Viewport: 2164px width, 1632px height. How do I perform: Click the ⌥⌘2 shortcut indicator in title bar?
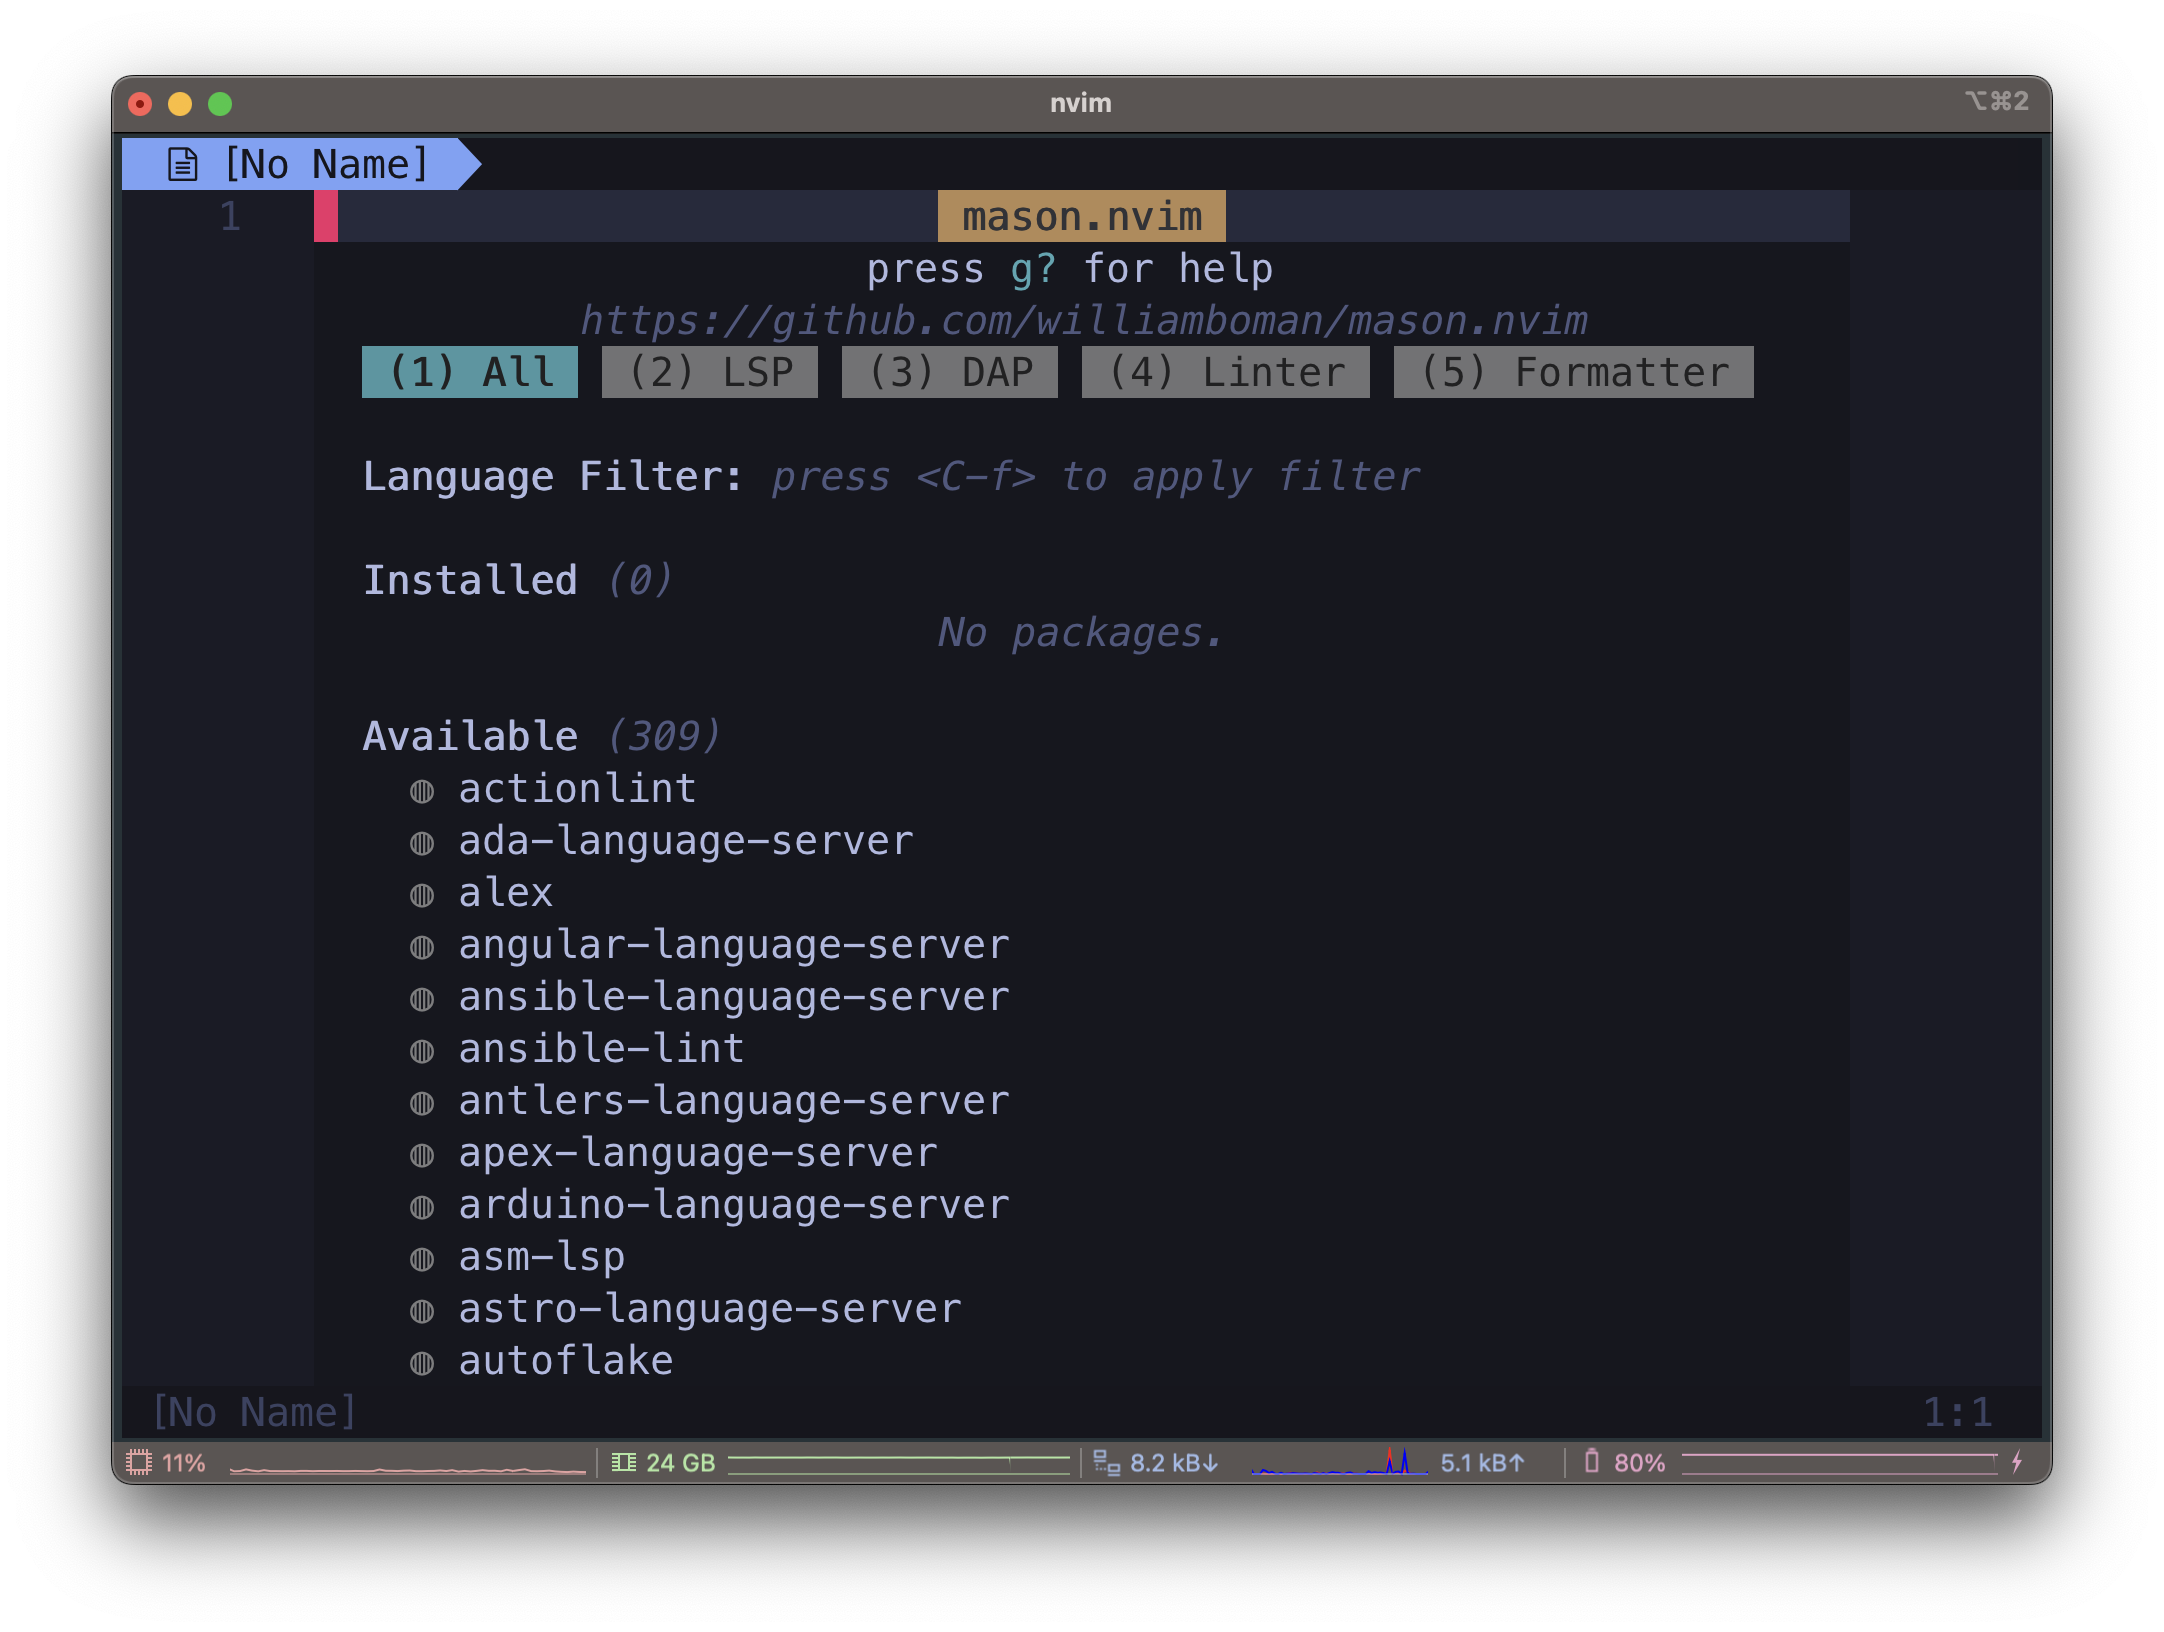point(1997,101)
